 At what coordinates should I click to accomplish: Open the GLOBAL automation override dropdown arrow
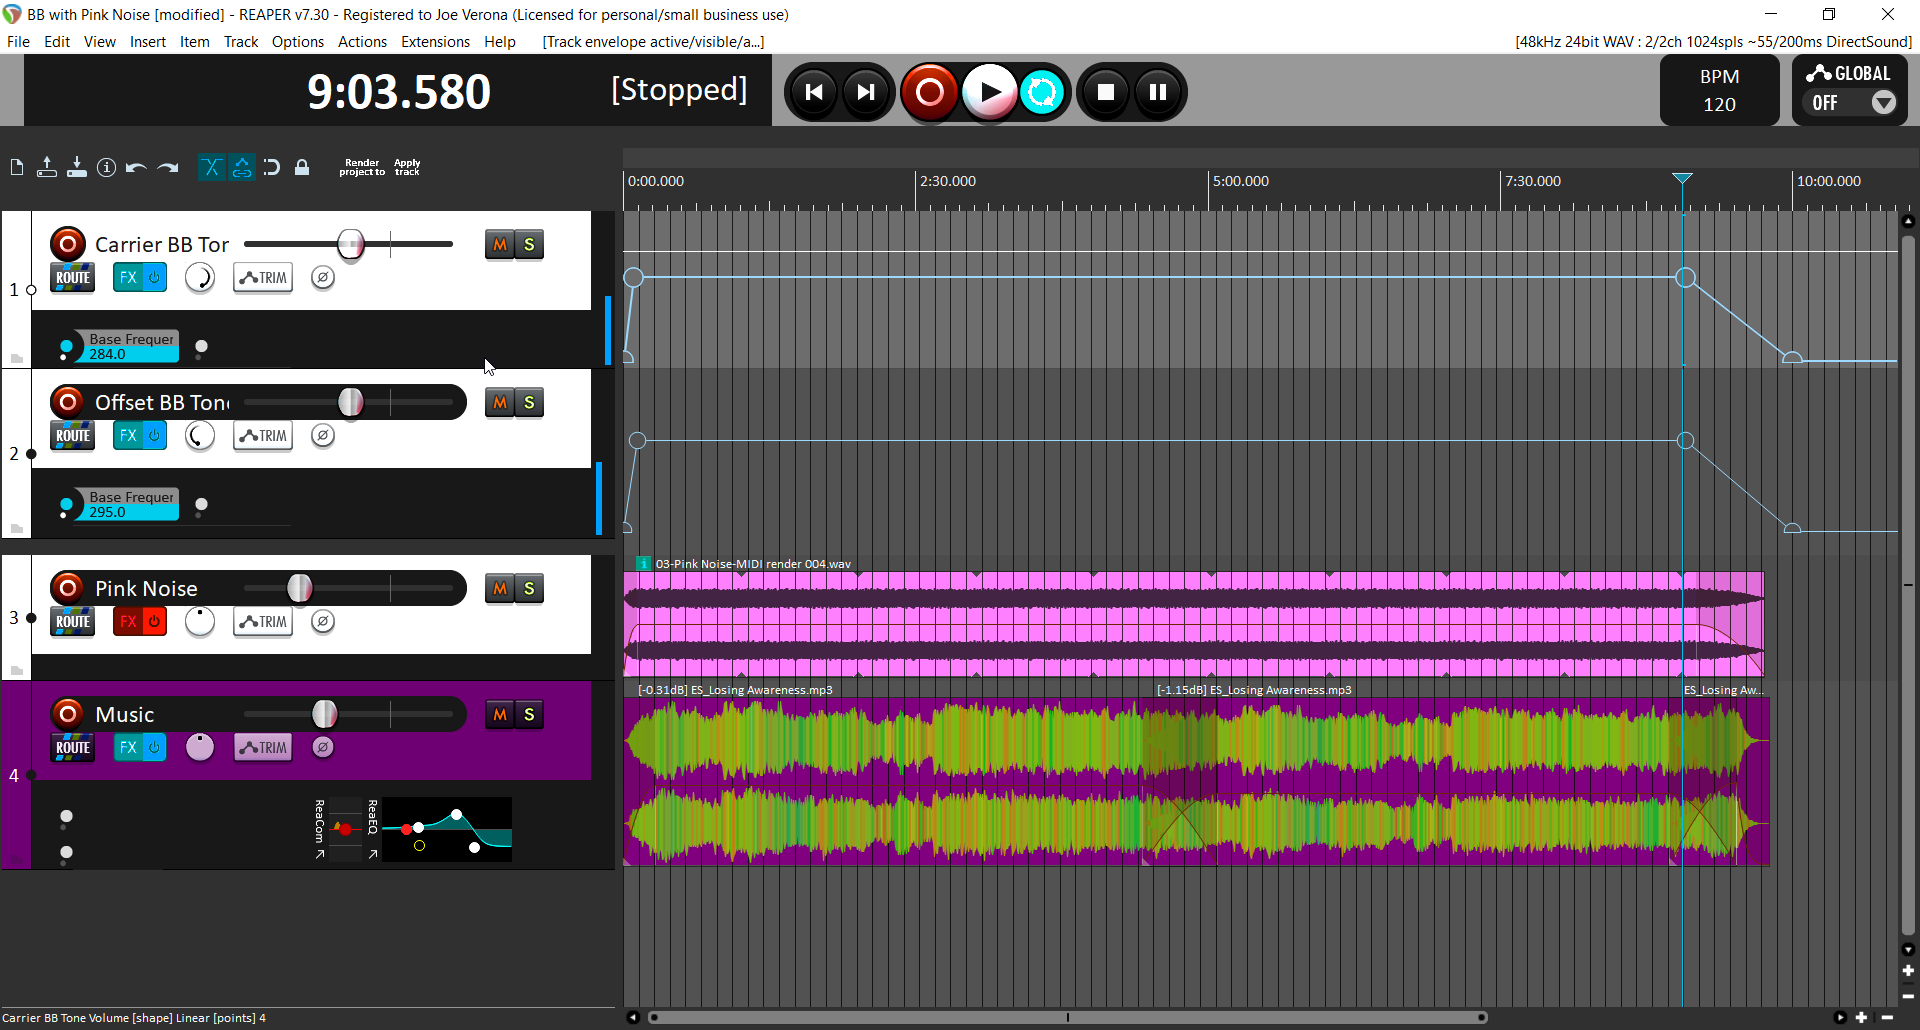1883,103
